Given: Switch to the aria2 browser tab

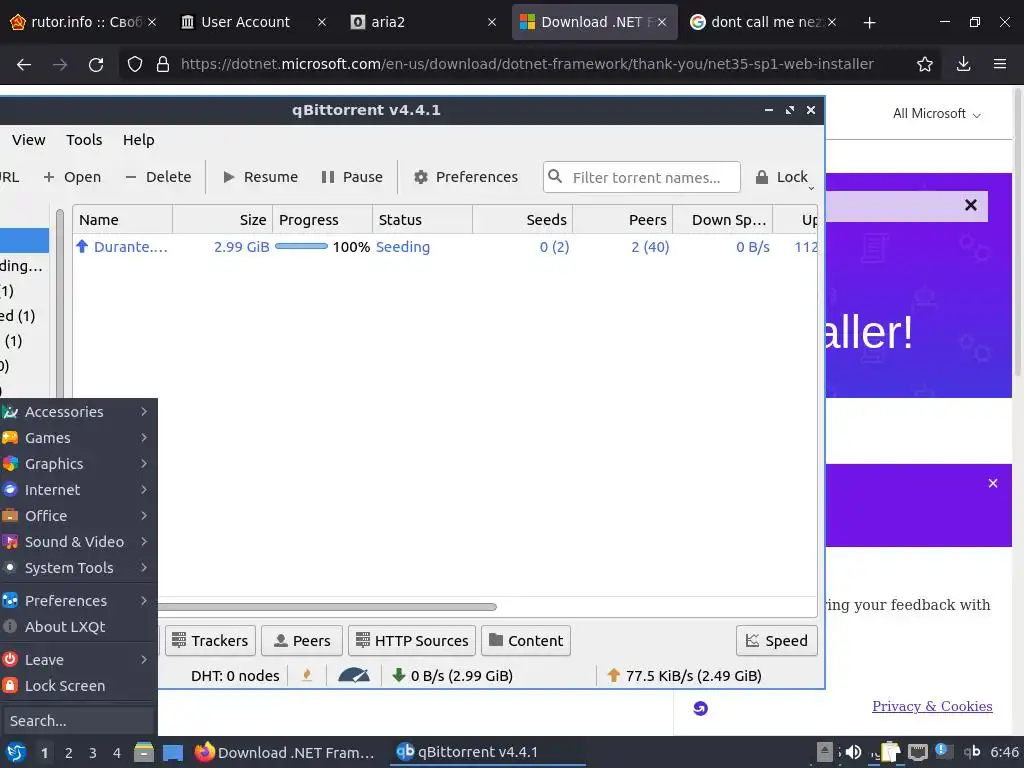Looking at the screenshot, I should pyautogui.click(x=423, y=22).
